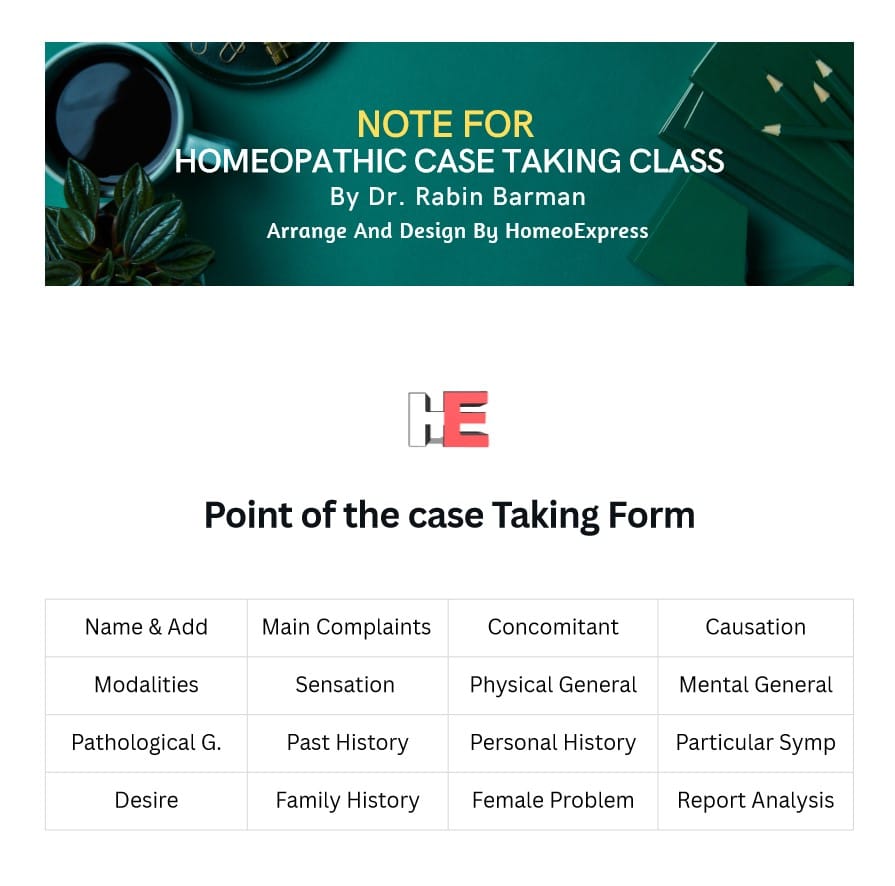This screenshot has height=886, width=895.
Task: Click the Point of the case Taking Form heading
Action: [x=449, y=516]
